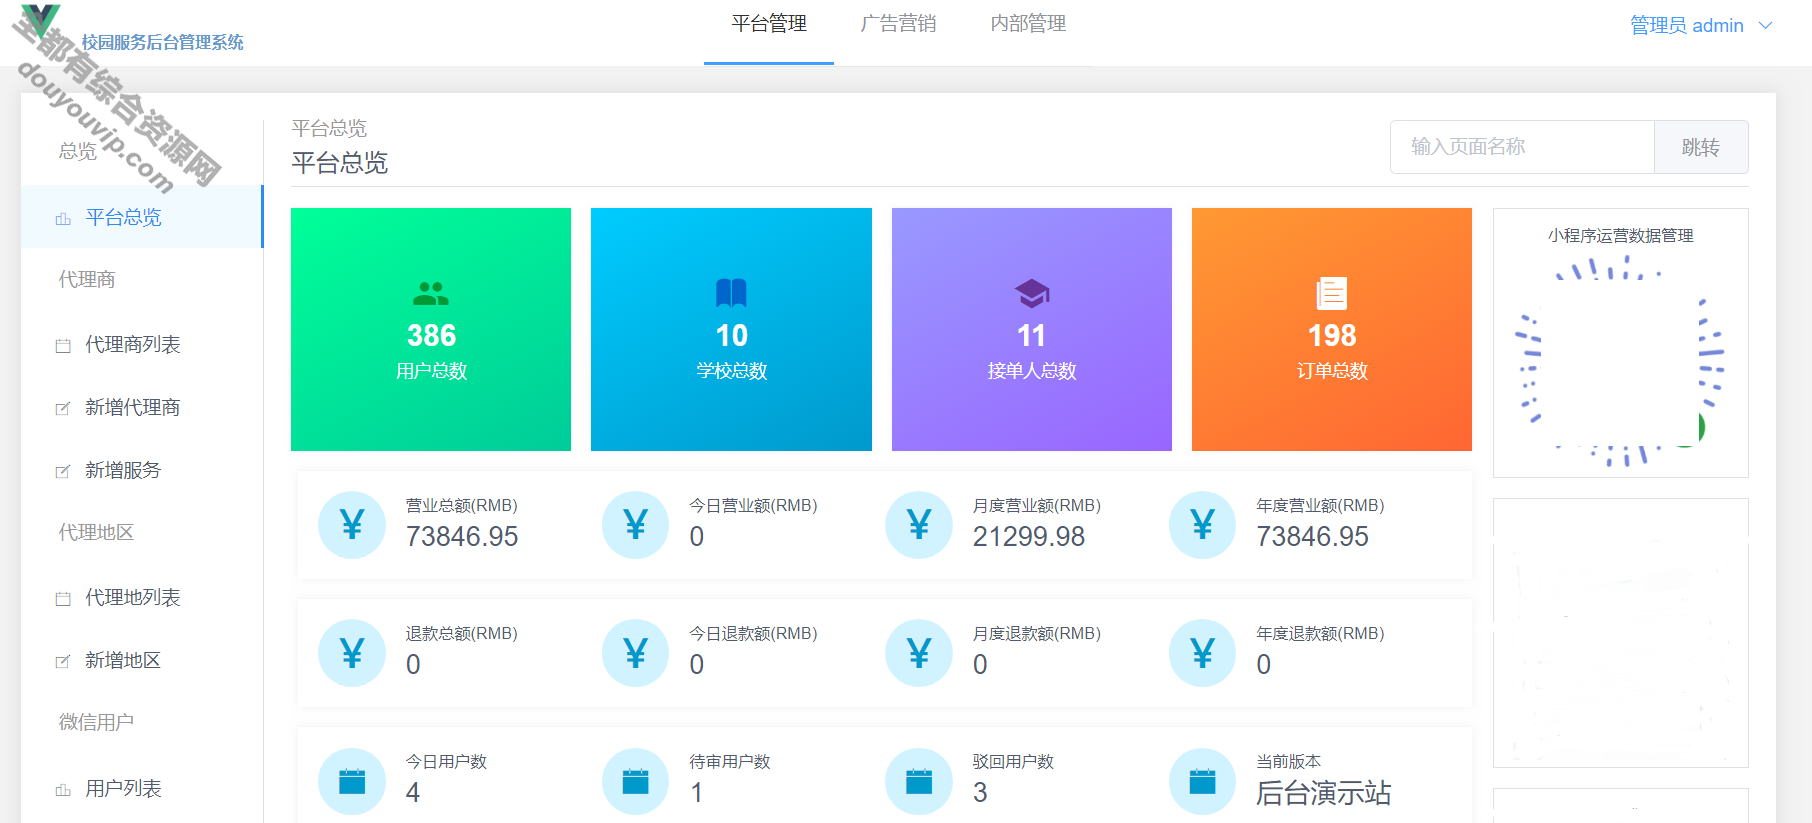Viewport: 1812px width, 823px height.
Task: Click the 跳转 button
Action: click(1701, 147)
